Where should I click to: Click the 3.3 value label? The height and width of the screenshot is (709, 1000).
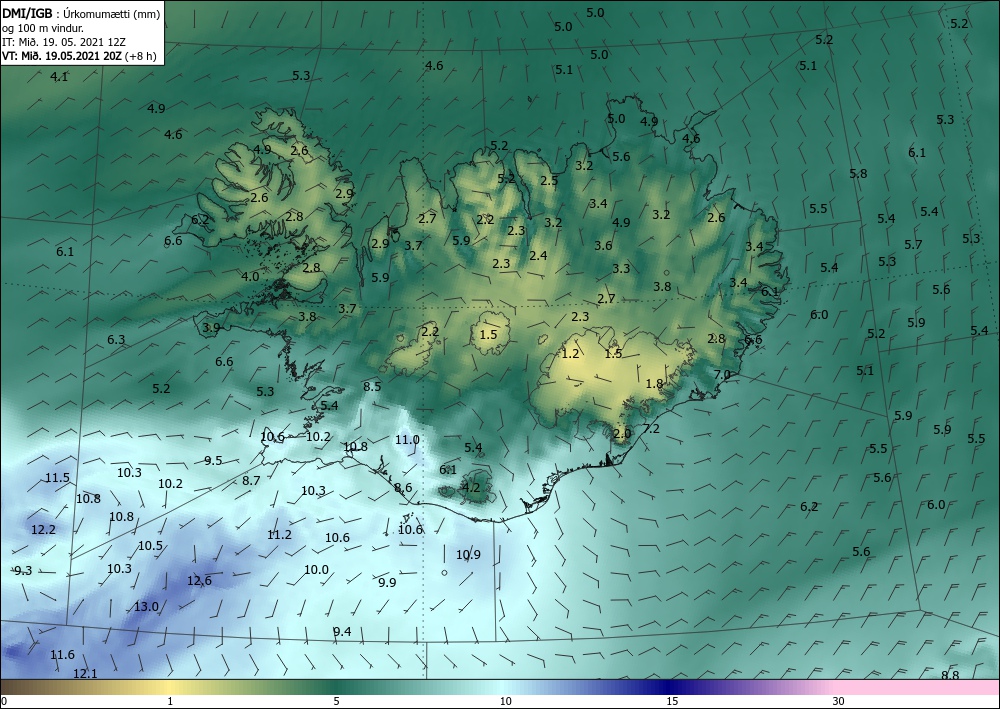point(621,268)
